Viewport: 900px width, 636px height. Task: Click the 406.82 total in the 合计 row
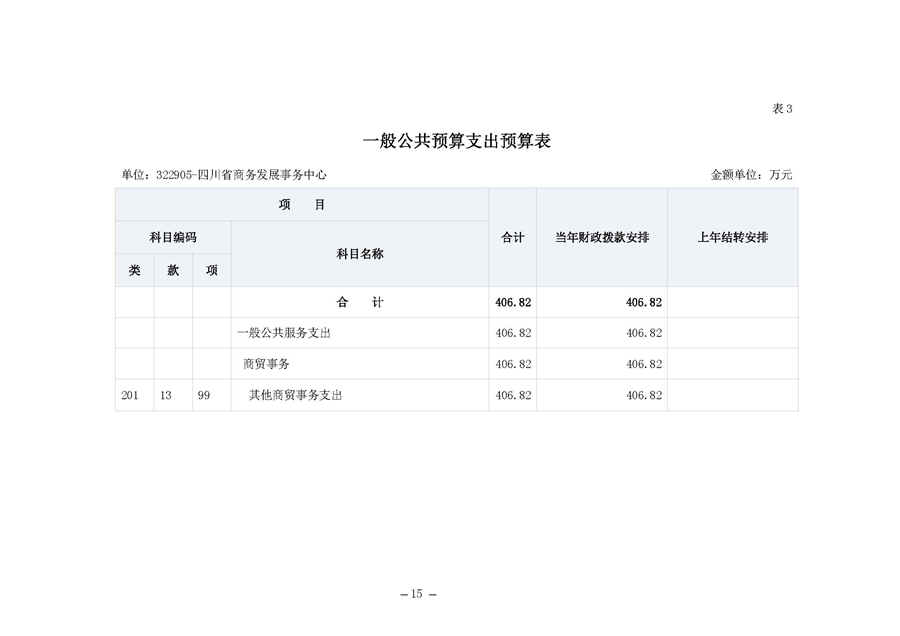[511, 302]
